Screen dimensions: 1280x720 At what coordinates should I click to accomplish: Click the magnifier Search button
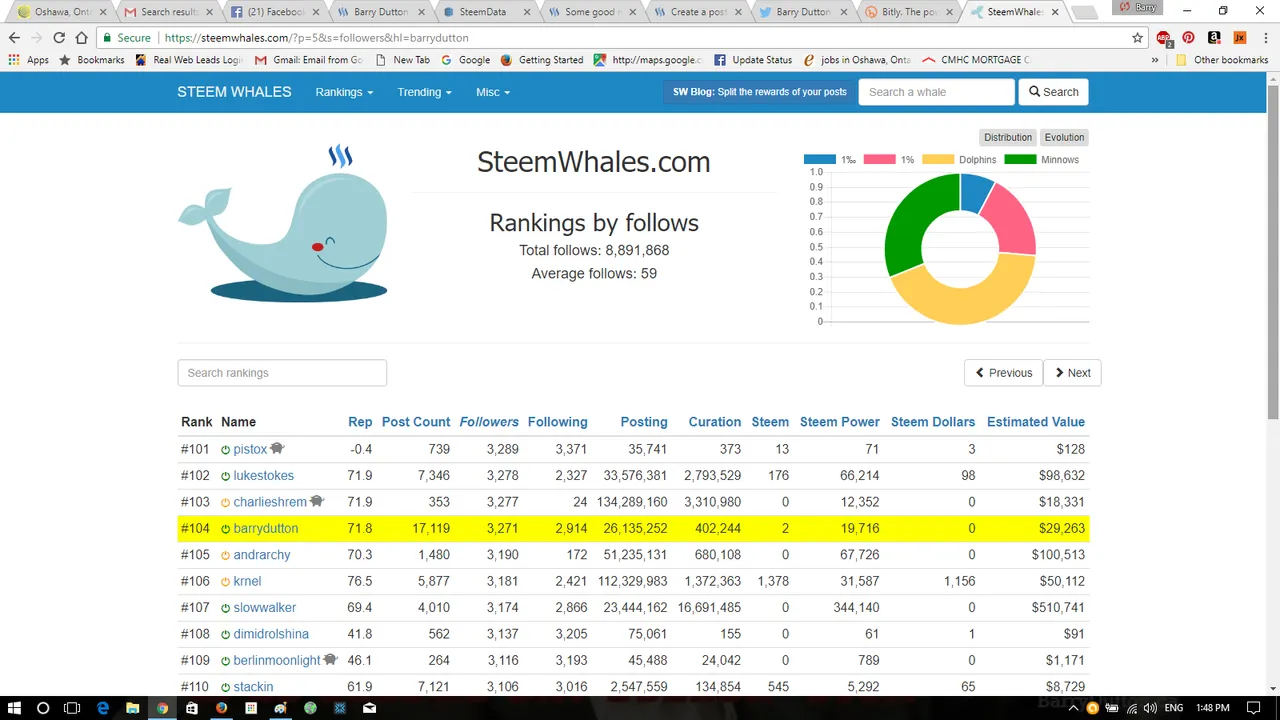point(1053,92)
